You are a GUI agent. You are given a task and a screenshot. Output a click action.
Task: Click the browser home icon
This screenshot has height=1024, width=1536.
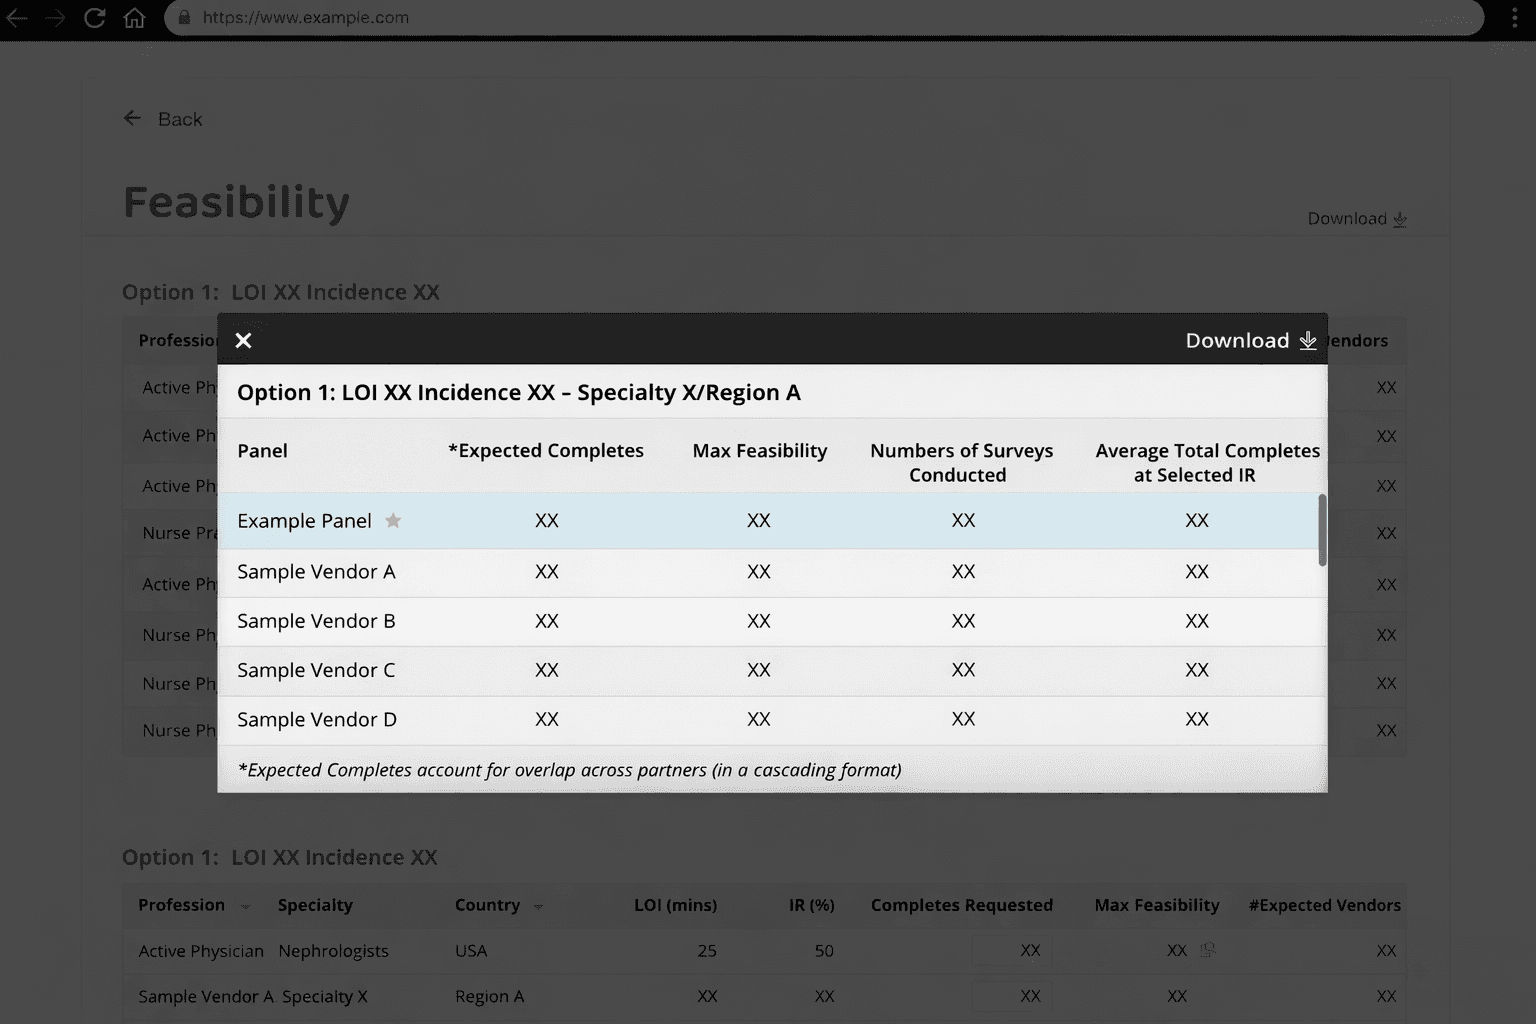point(134,18)
